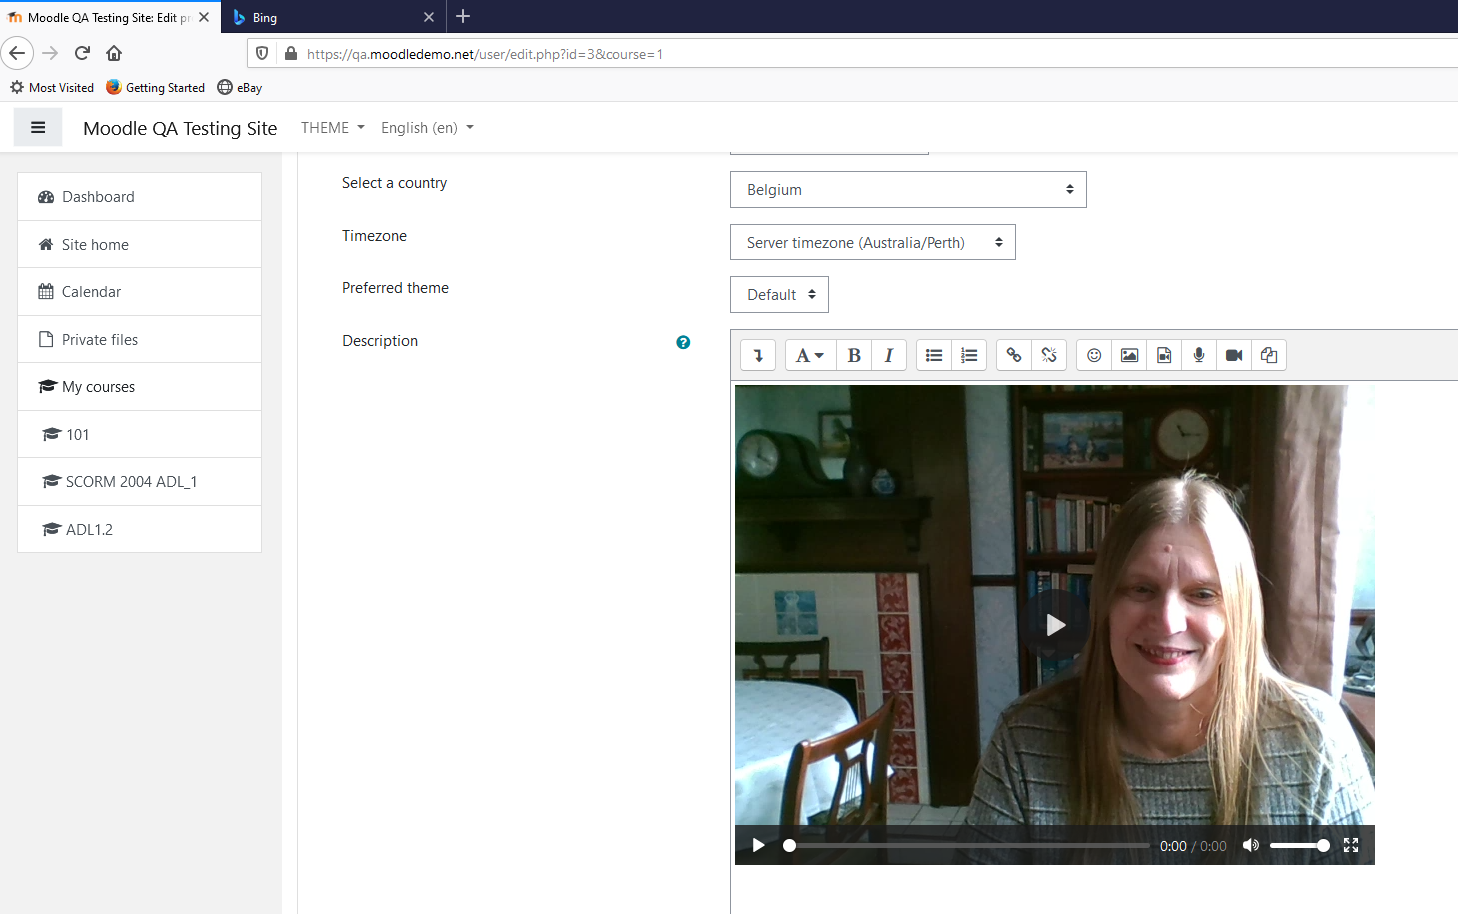Screen dimensions: 1458x914
Task: Reload the current page
Action: coord(82,53)
